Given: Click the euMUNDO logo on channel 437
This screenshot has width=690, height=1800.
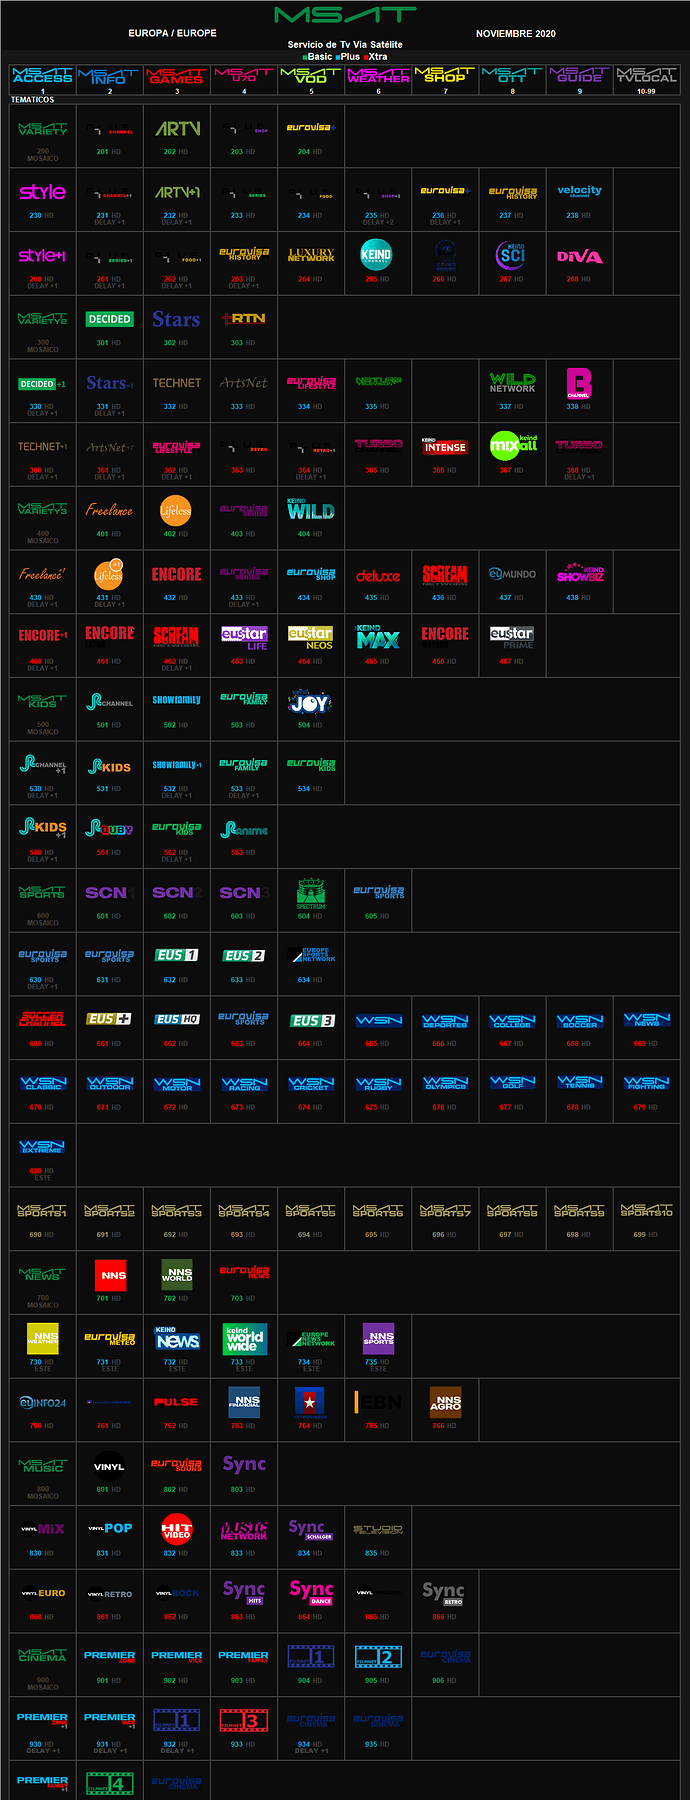Looking at the screenshot, I should pos(512,574).
